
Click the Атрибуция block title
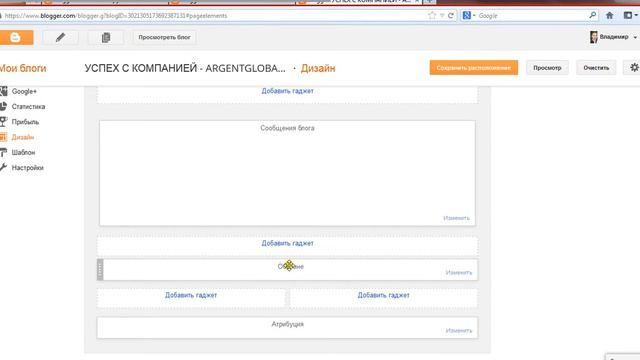tap(287, 324)
